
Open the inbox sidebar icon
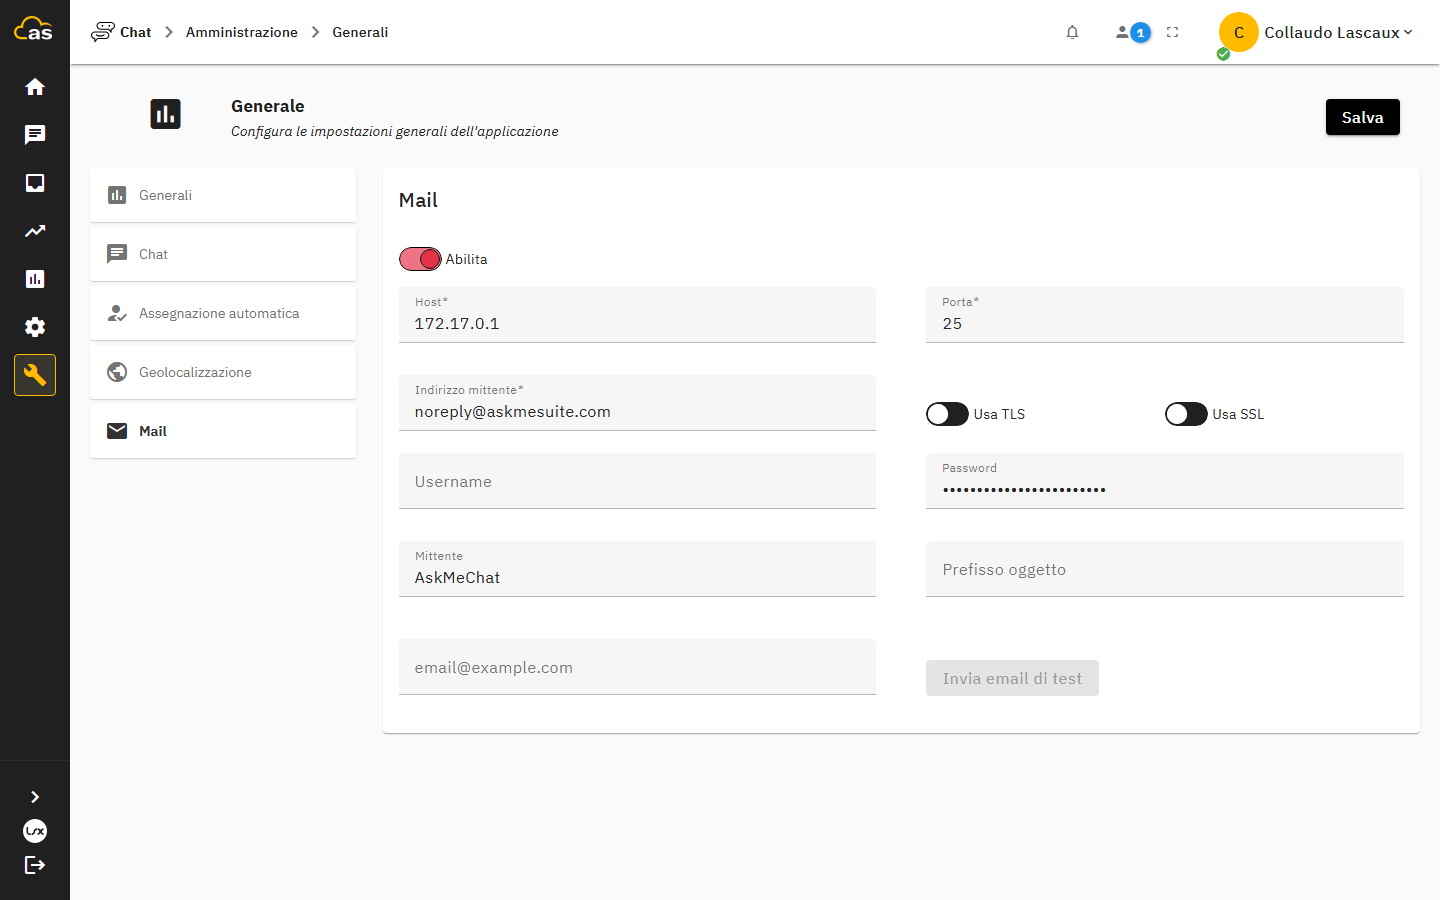tap(35, 183)
